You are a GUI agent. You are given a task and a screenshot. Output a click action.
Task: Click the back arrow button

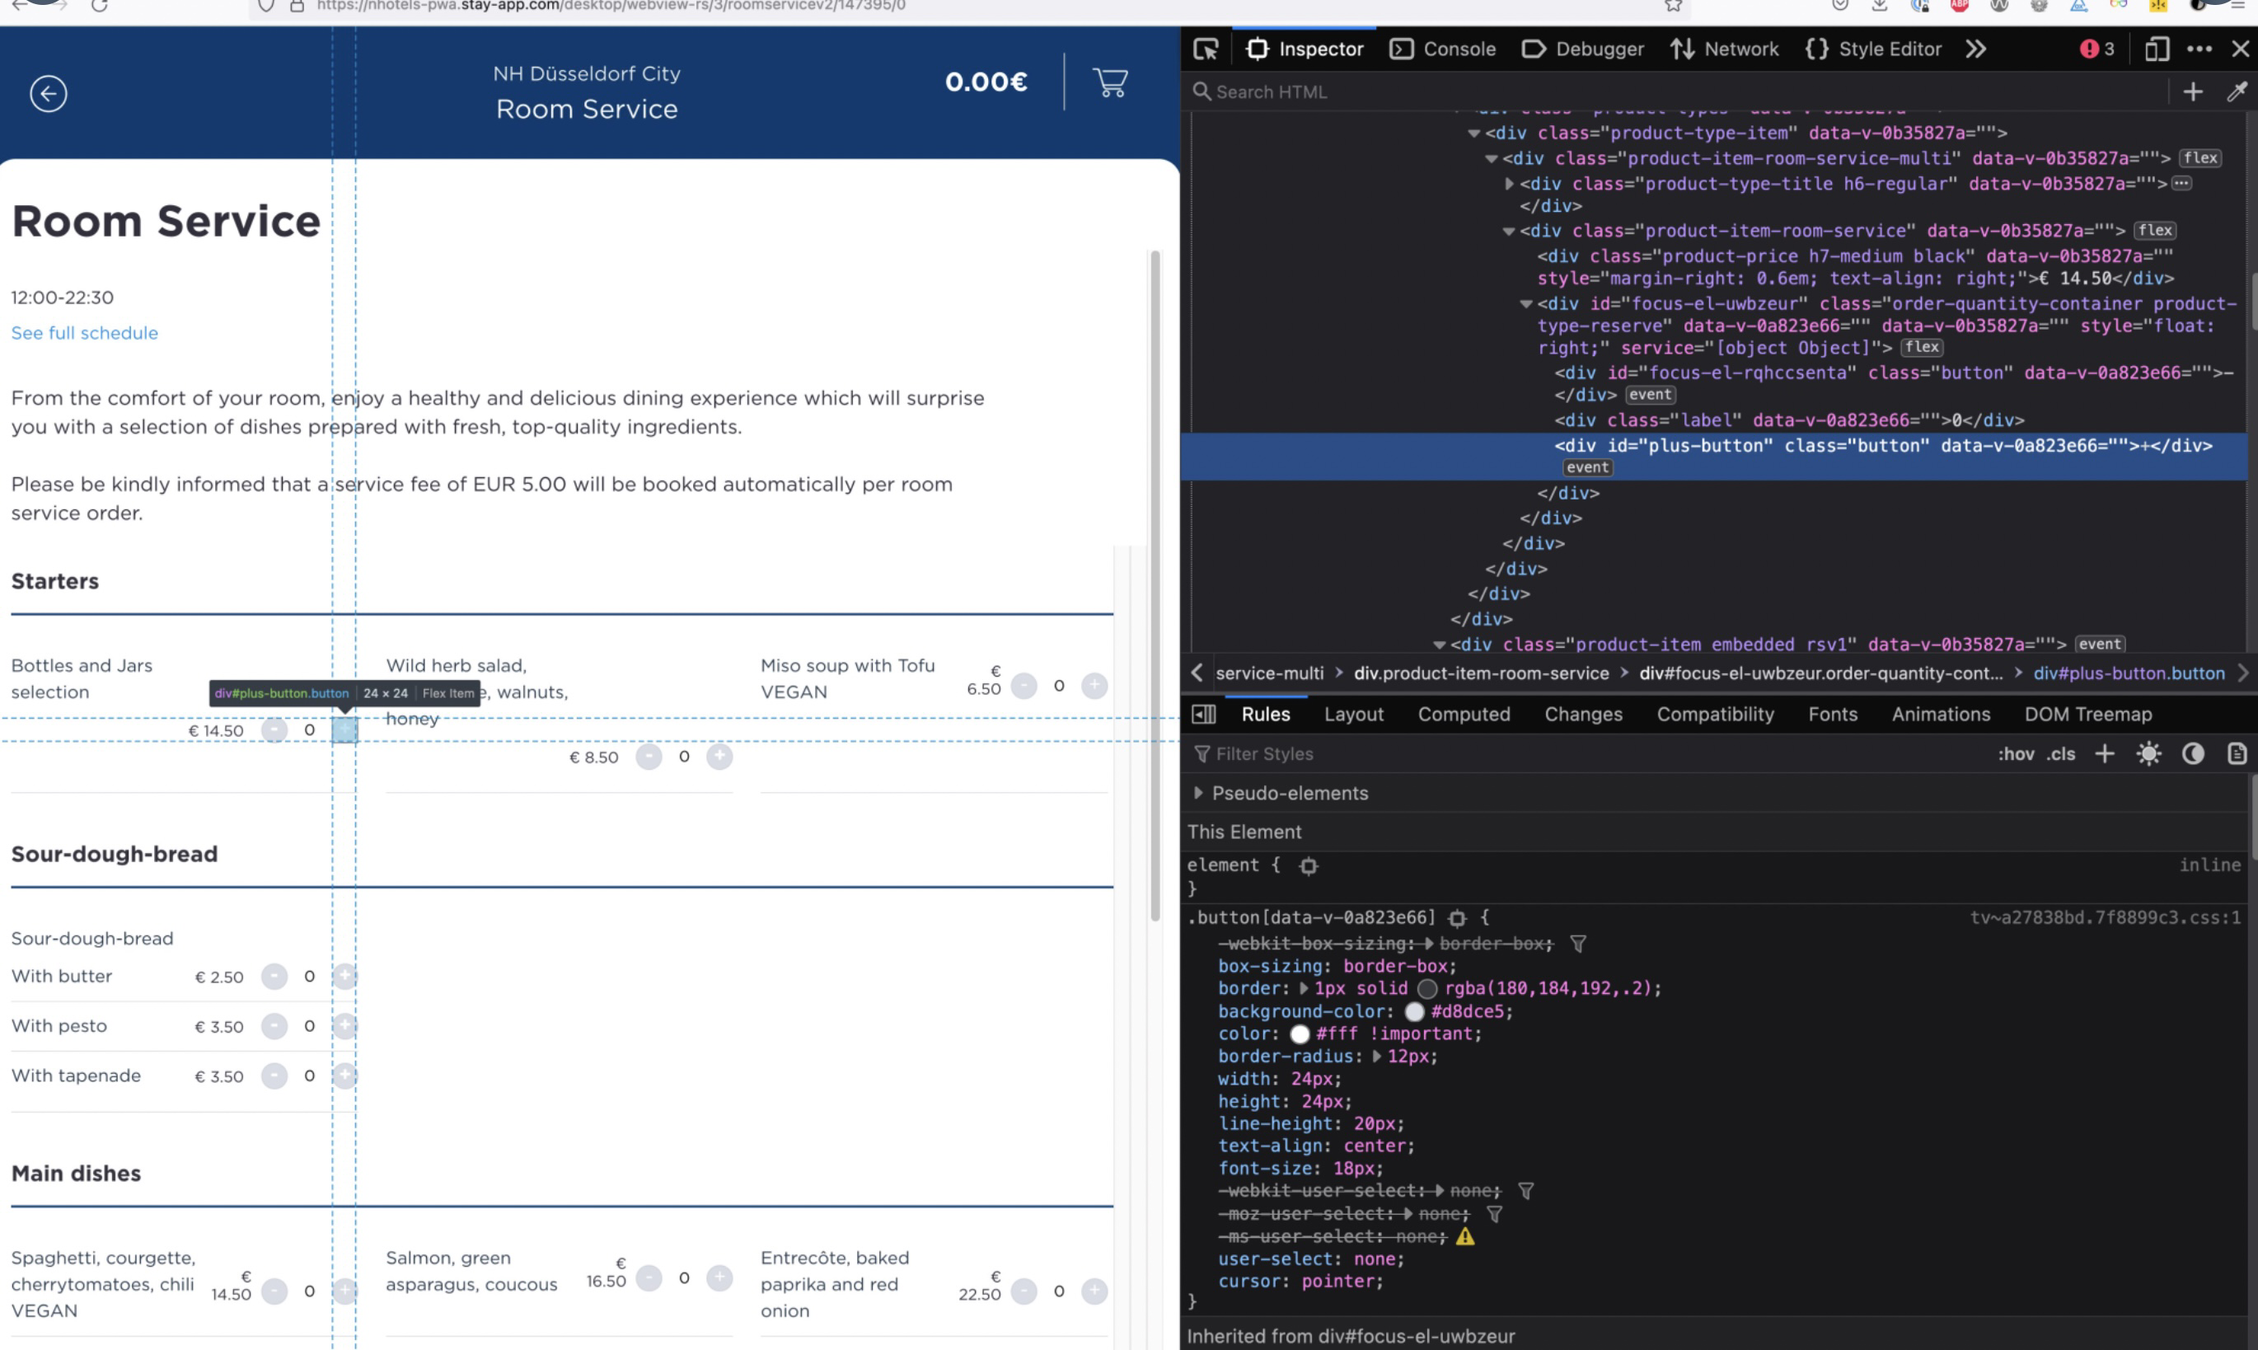pos(48,93)
